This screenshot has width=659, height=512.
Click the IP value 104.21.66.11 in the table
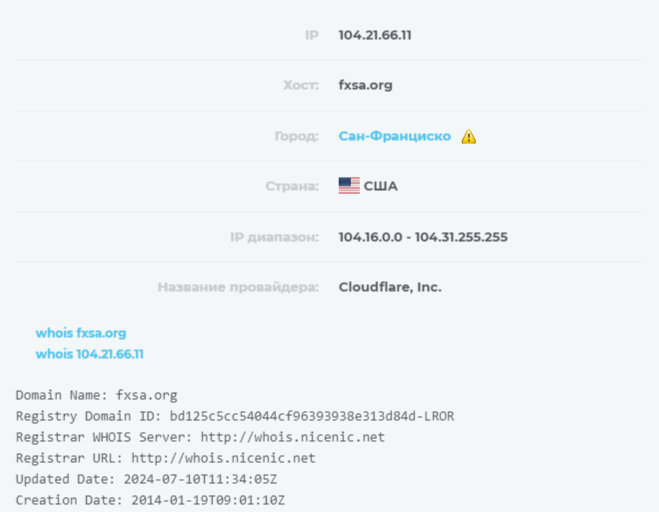pos(375,35)
